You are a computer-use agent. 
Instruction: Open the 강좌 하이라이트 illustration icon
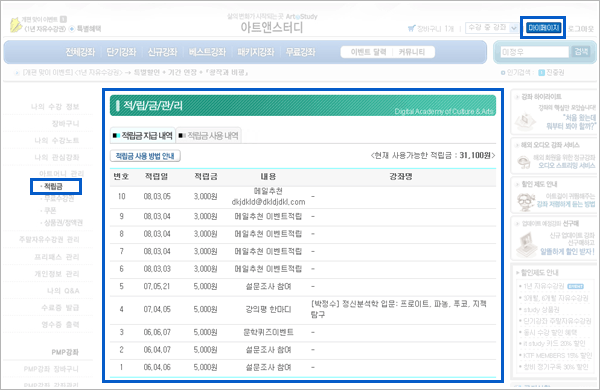525,121
